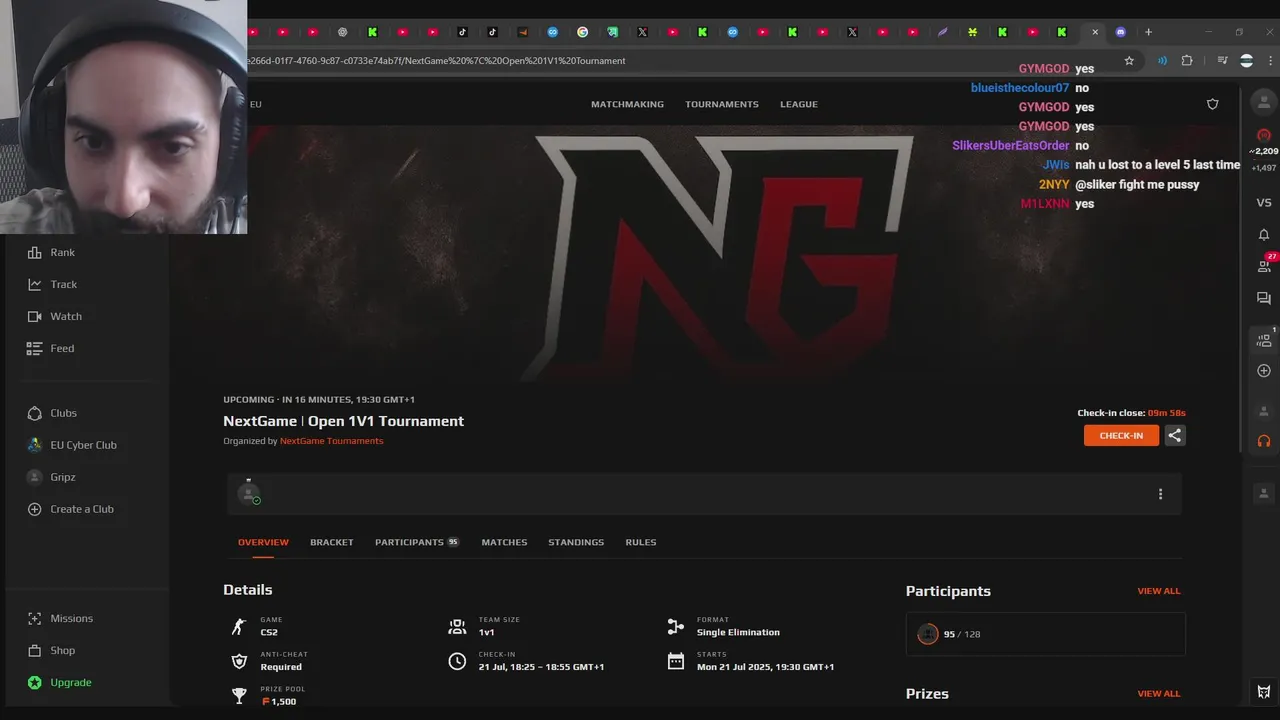Click the green Upgrade star icon
1280x720 pixels.
pos(35,682)
